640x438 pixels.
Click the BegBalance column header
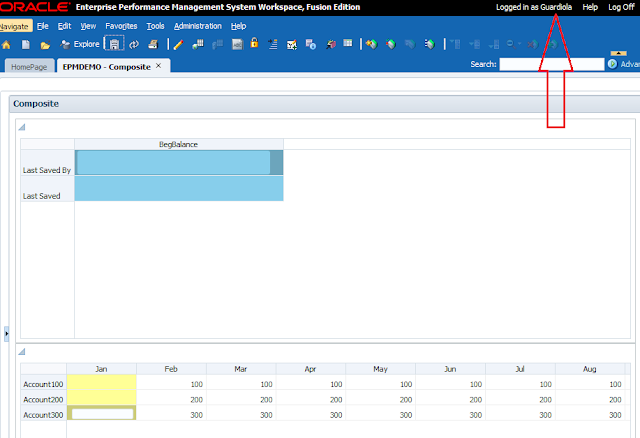click(178, 144)
